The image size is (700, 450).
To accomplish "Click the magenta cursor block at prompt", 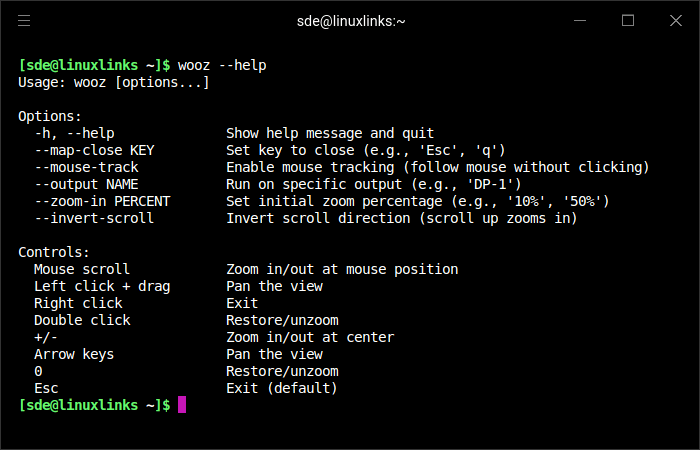I will [x=182, y=405].
